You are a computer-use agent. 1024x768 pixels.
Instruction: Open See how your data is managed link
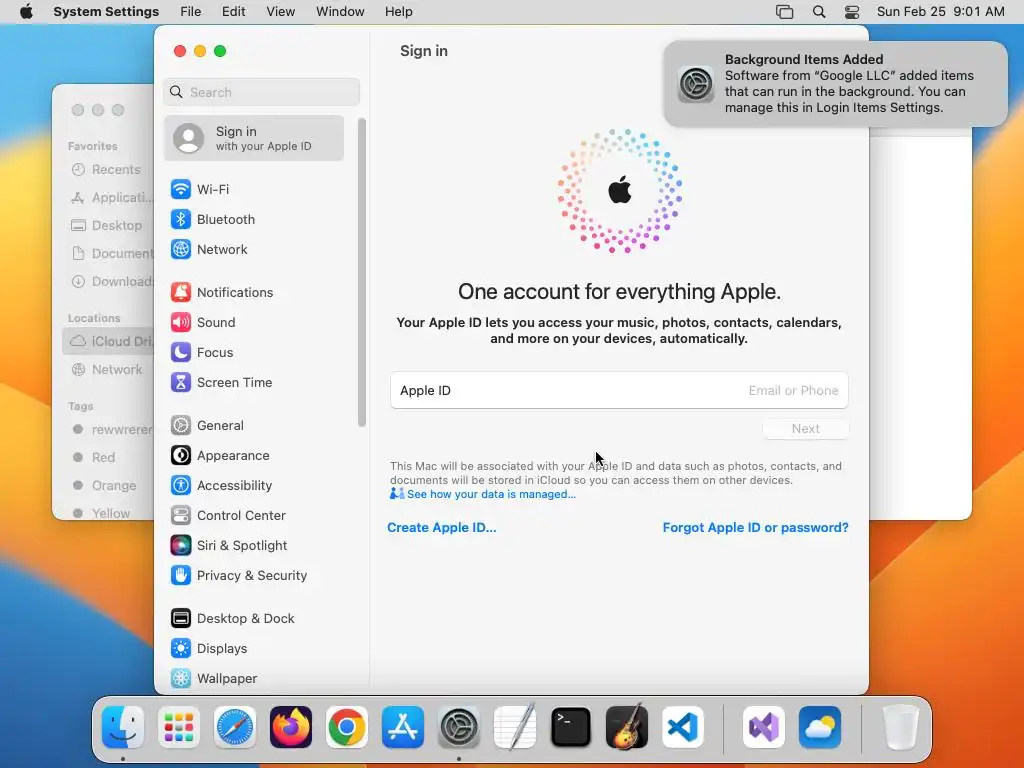[x=491, y=494]
